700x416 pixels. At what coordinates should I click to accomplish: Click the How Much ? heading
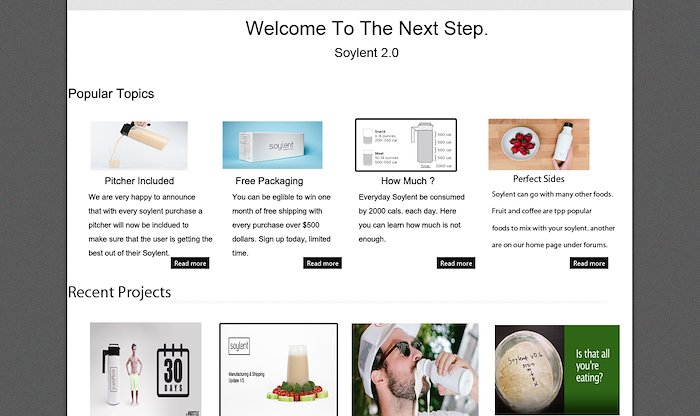408,181
